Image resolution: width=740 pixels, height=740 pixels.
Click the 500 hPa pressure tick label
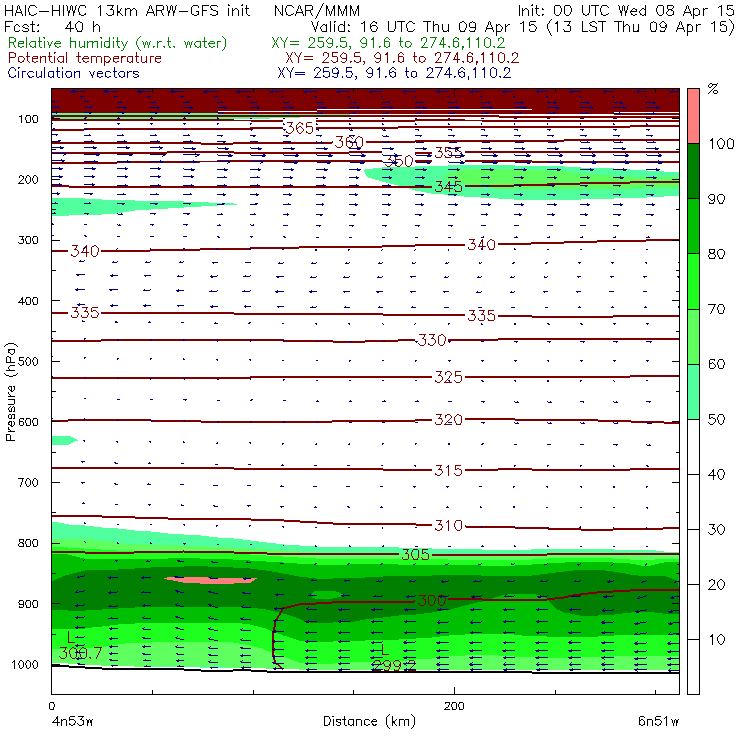click(28, 361)
